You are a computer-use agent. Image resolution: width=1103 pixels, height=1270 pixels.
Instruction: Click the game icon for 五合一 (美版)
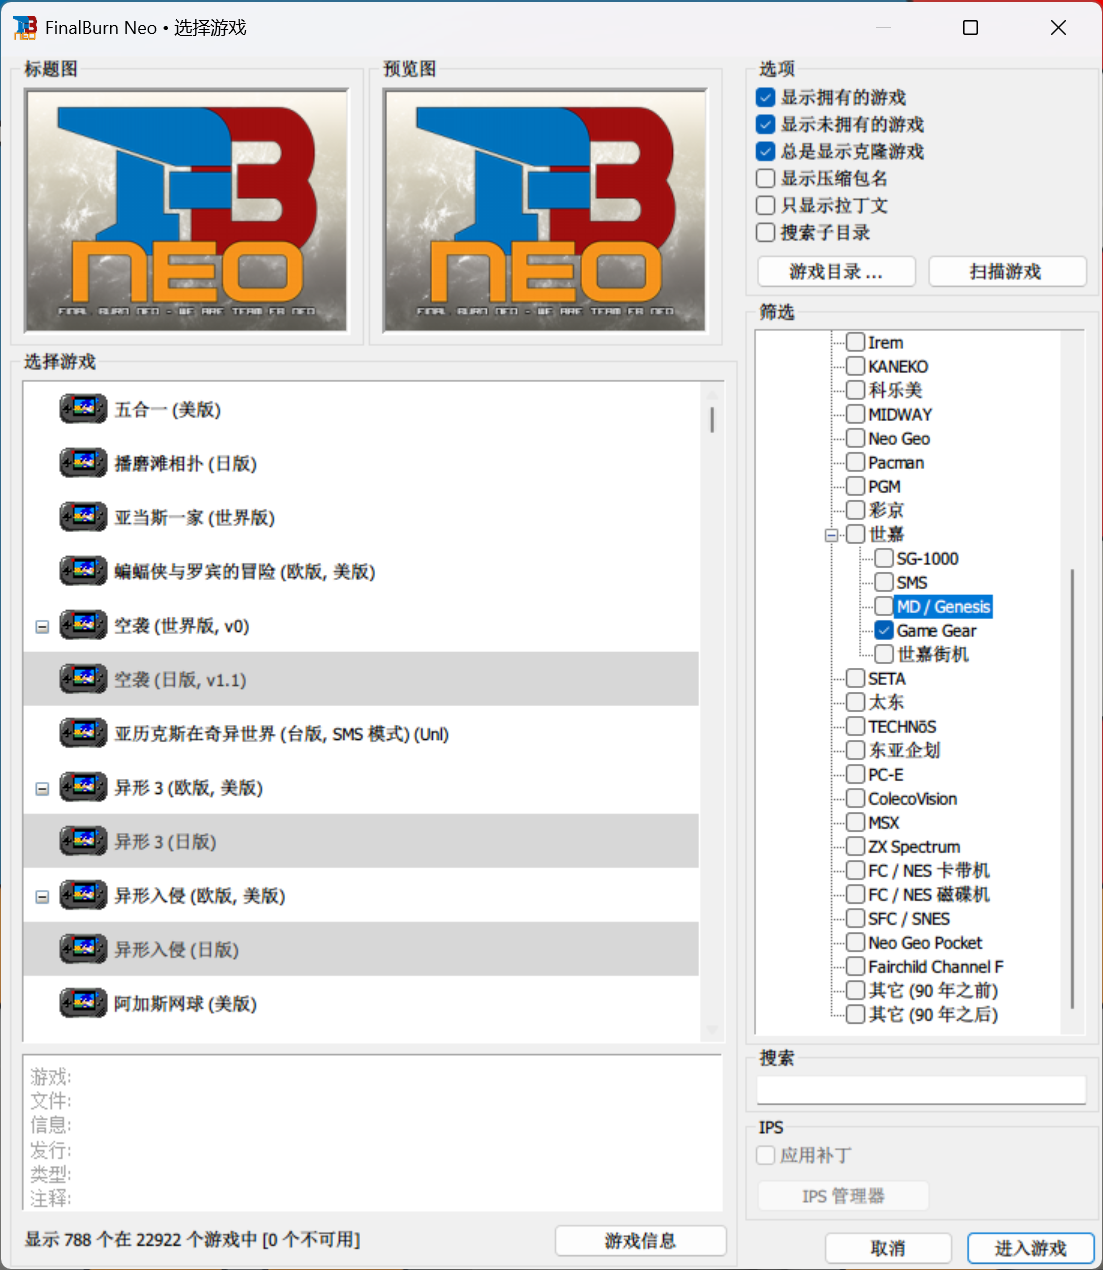(x=83, y=409)
